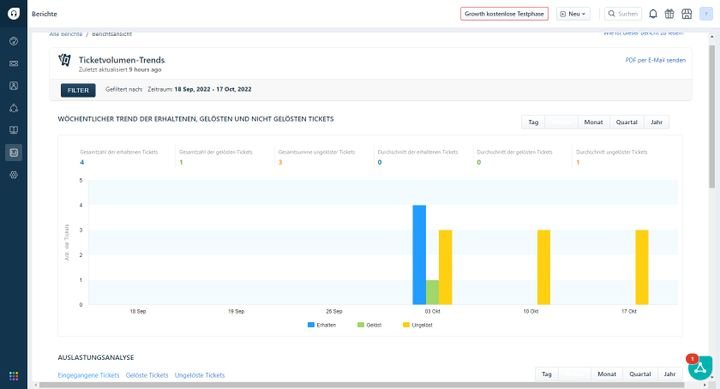Switch Auslastungsanalyse view to Tag
This screenshot has width=720, height=389.
coord(546,374)
